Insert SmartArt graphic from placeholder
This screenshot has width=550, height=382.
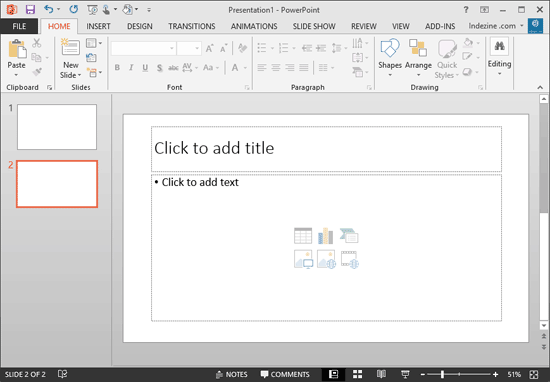(349, 235)
